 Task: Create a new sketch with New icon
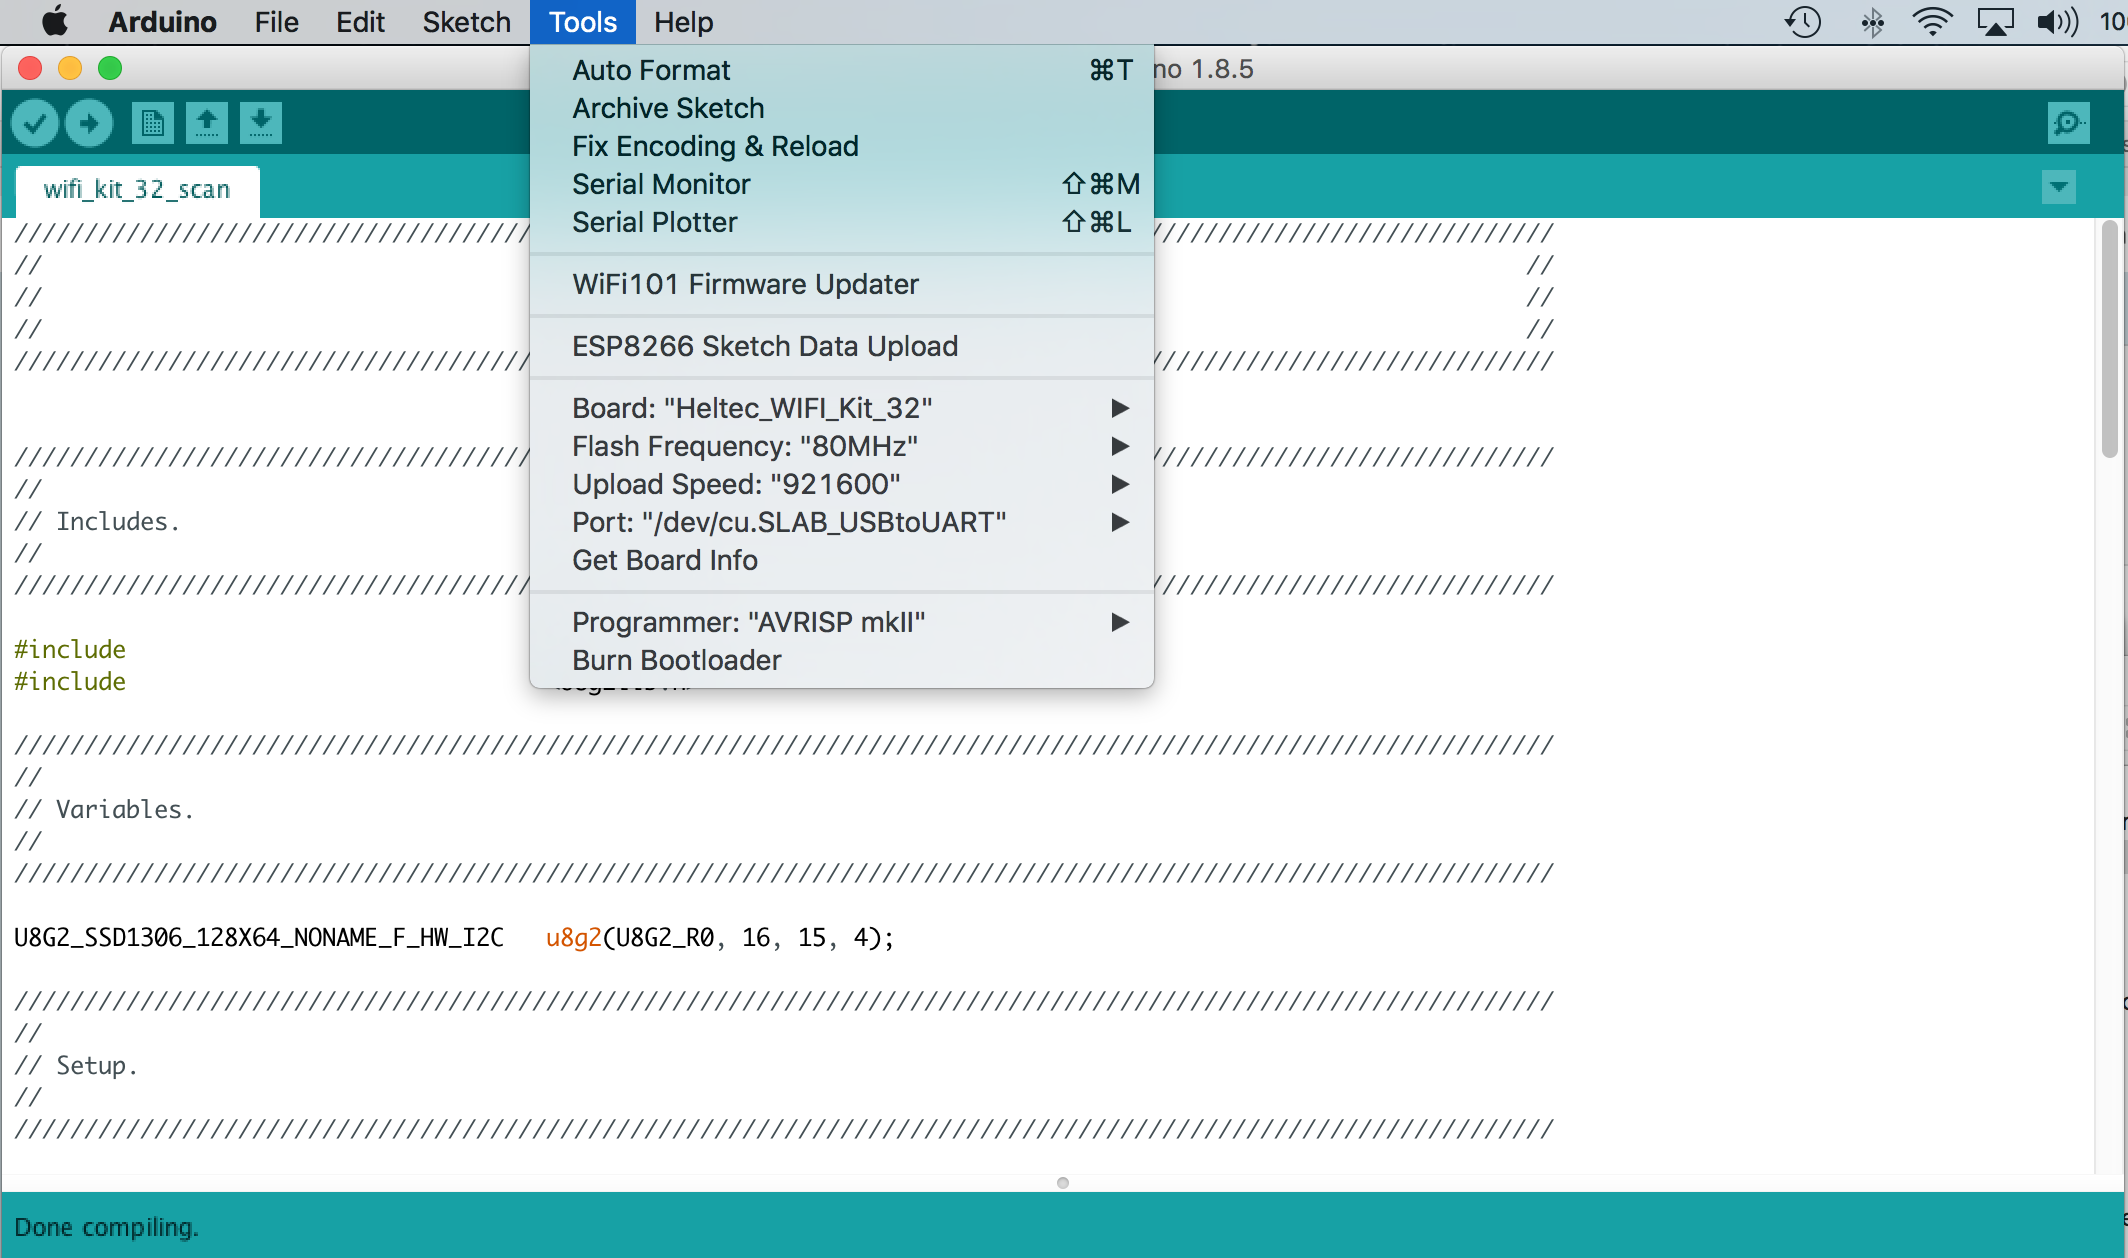click(153, 123)
